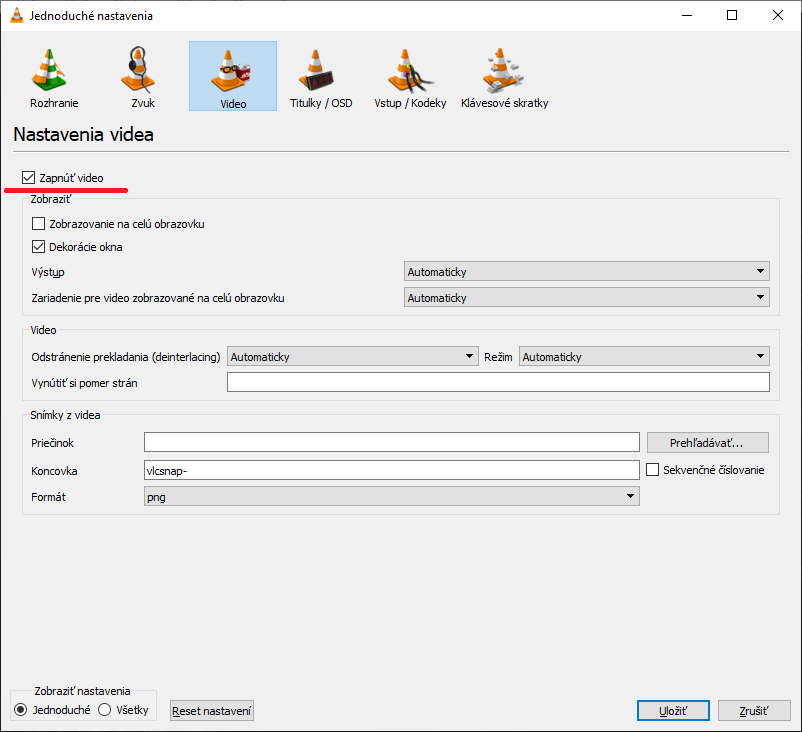Maximize the Jednoduché nastavenia window
The height and width of the screenshot is (732, 802).
[x=732, y=15]
